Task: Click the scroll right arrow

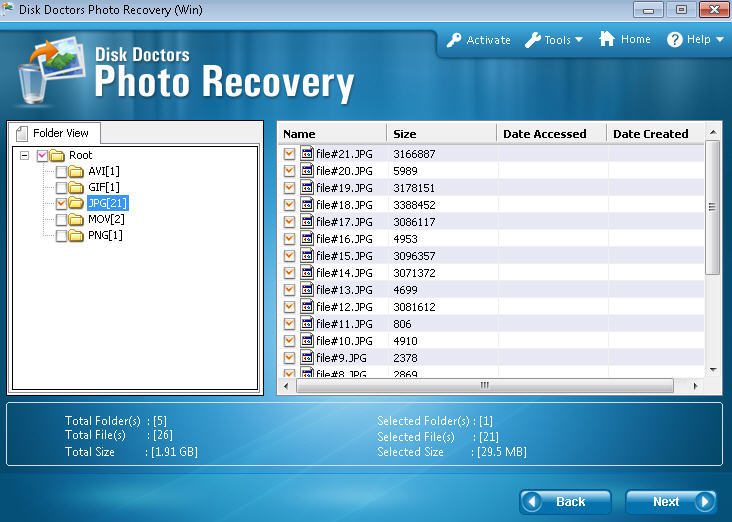Action: pos(696,386)
